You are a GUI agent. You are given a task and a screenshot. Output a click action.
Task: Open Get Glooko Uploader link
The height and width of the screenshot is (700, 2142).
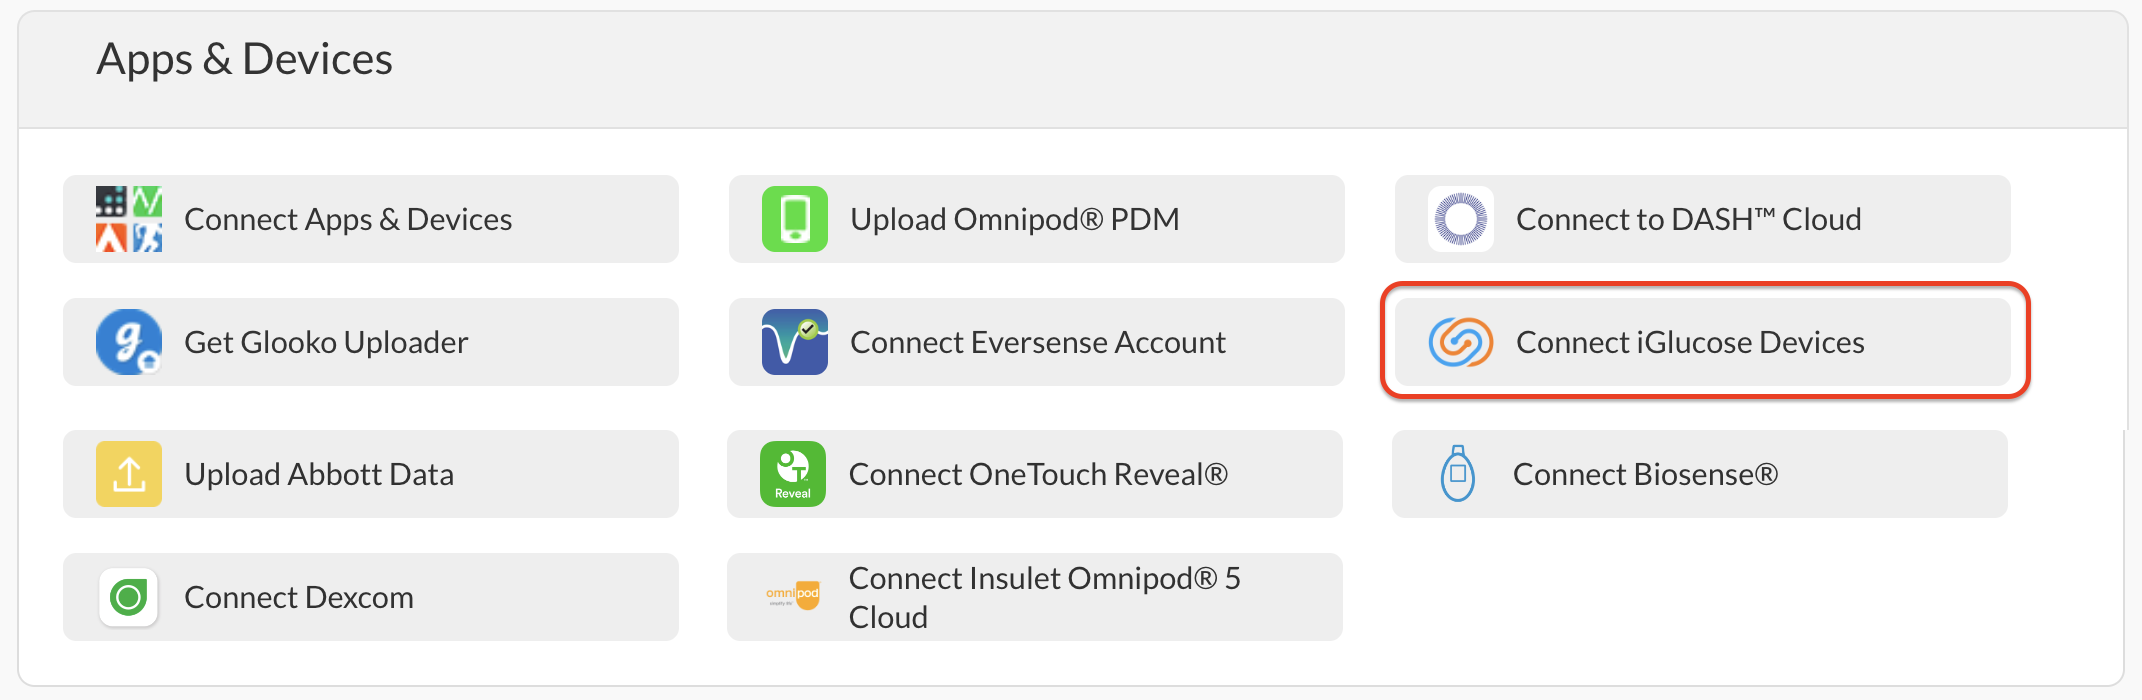coord(371,342)
